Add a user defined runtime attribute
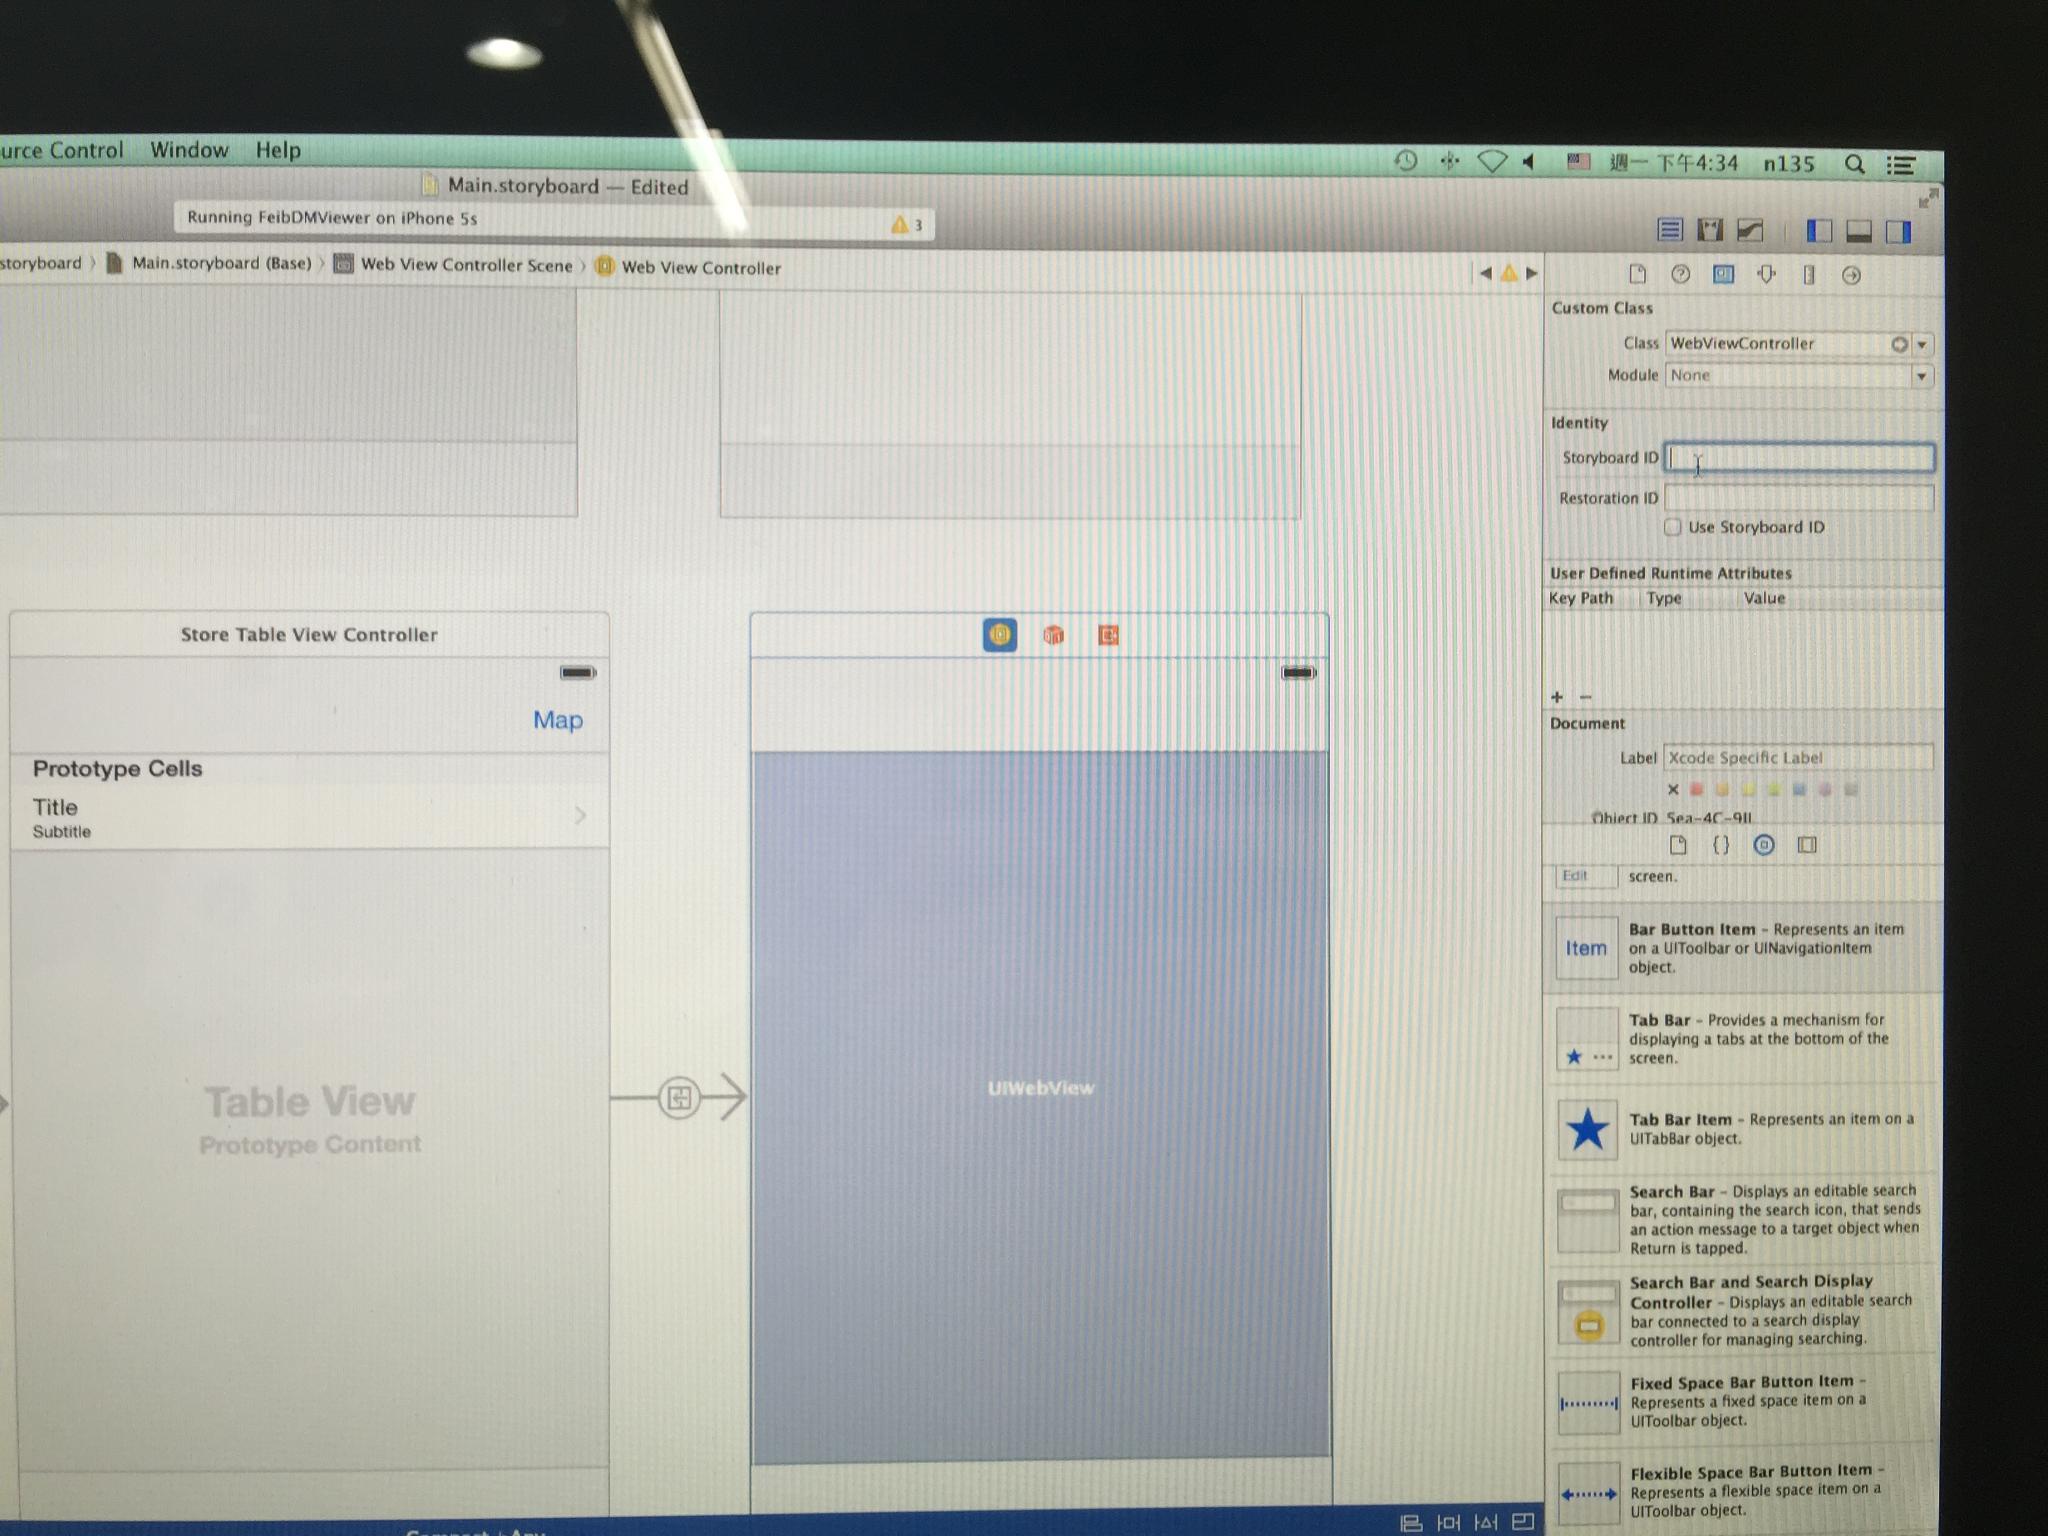 click(x=1556, y=697)
